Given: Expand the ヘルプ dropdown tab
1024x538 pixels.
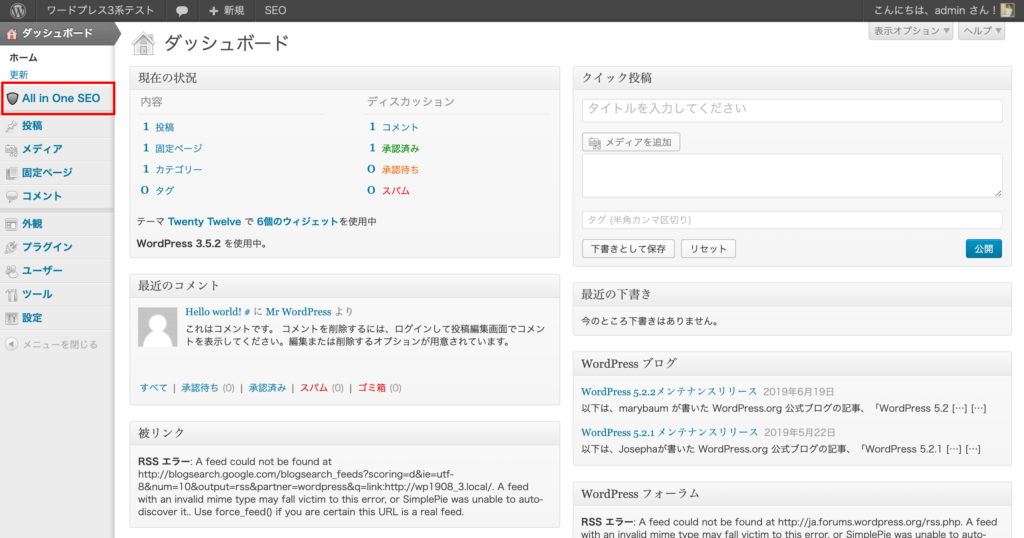Looking at the screenshot, I should 981,31.
